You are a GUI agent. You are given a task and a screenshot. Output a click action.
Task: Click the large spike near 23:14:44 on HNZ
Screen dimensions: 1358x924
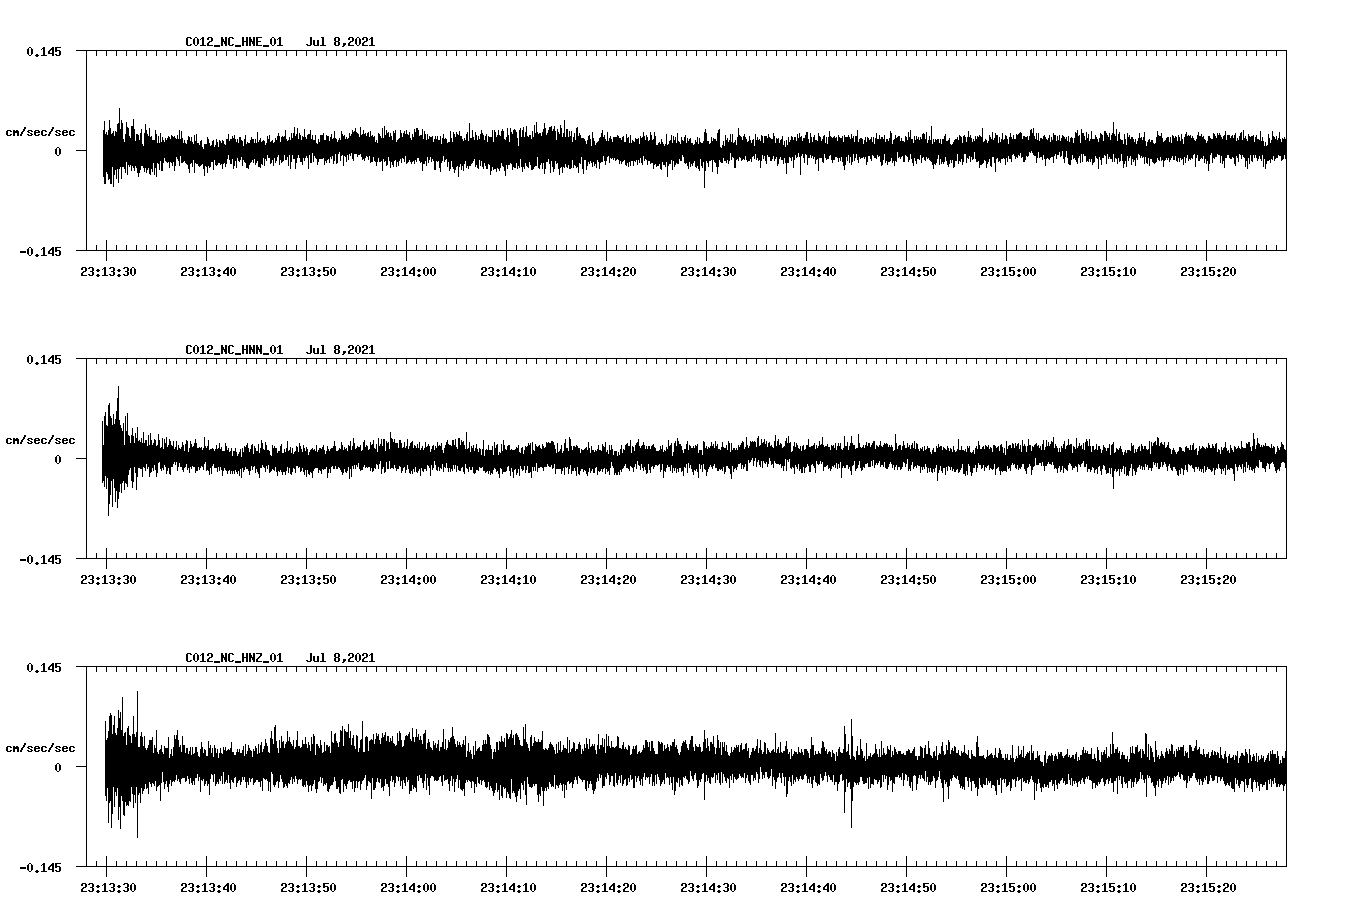pos(850,770)
